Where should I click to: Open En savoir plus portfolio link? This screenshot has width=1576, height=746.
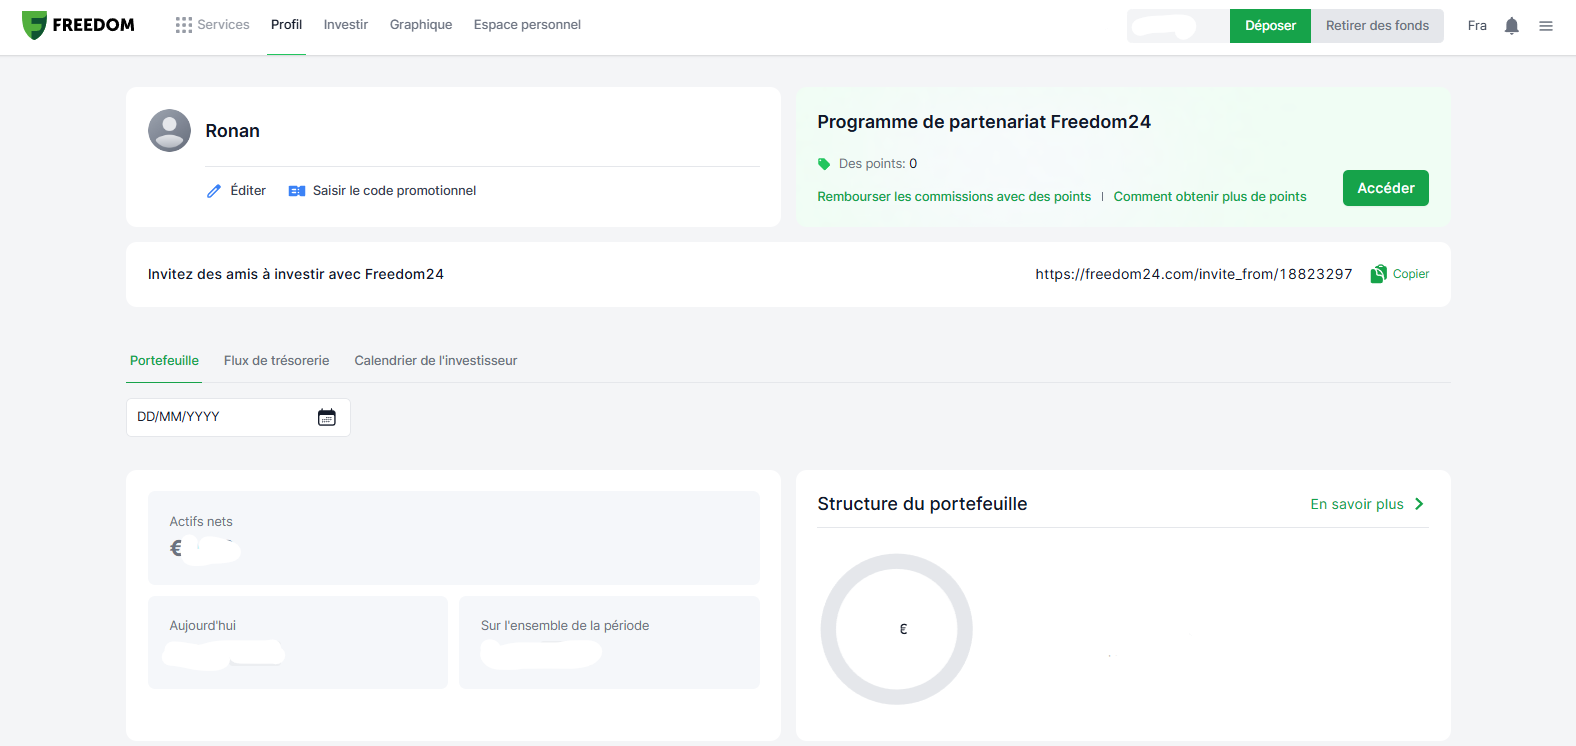[1357, 504]
